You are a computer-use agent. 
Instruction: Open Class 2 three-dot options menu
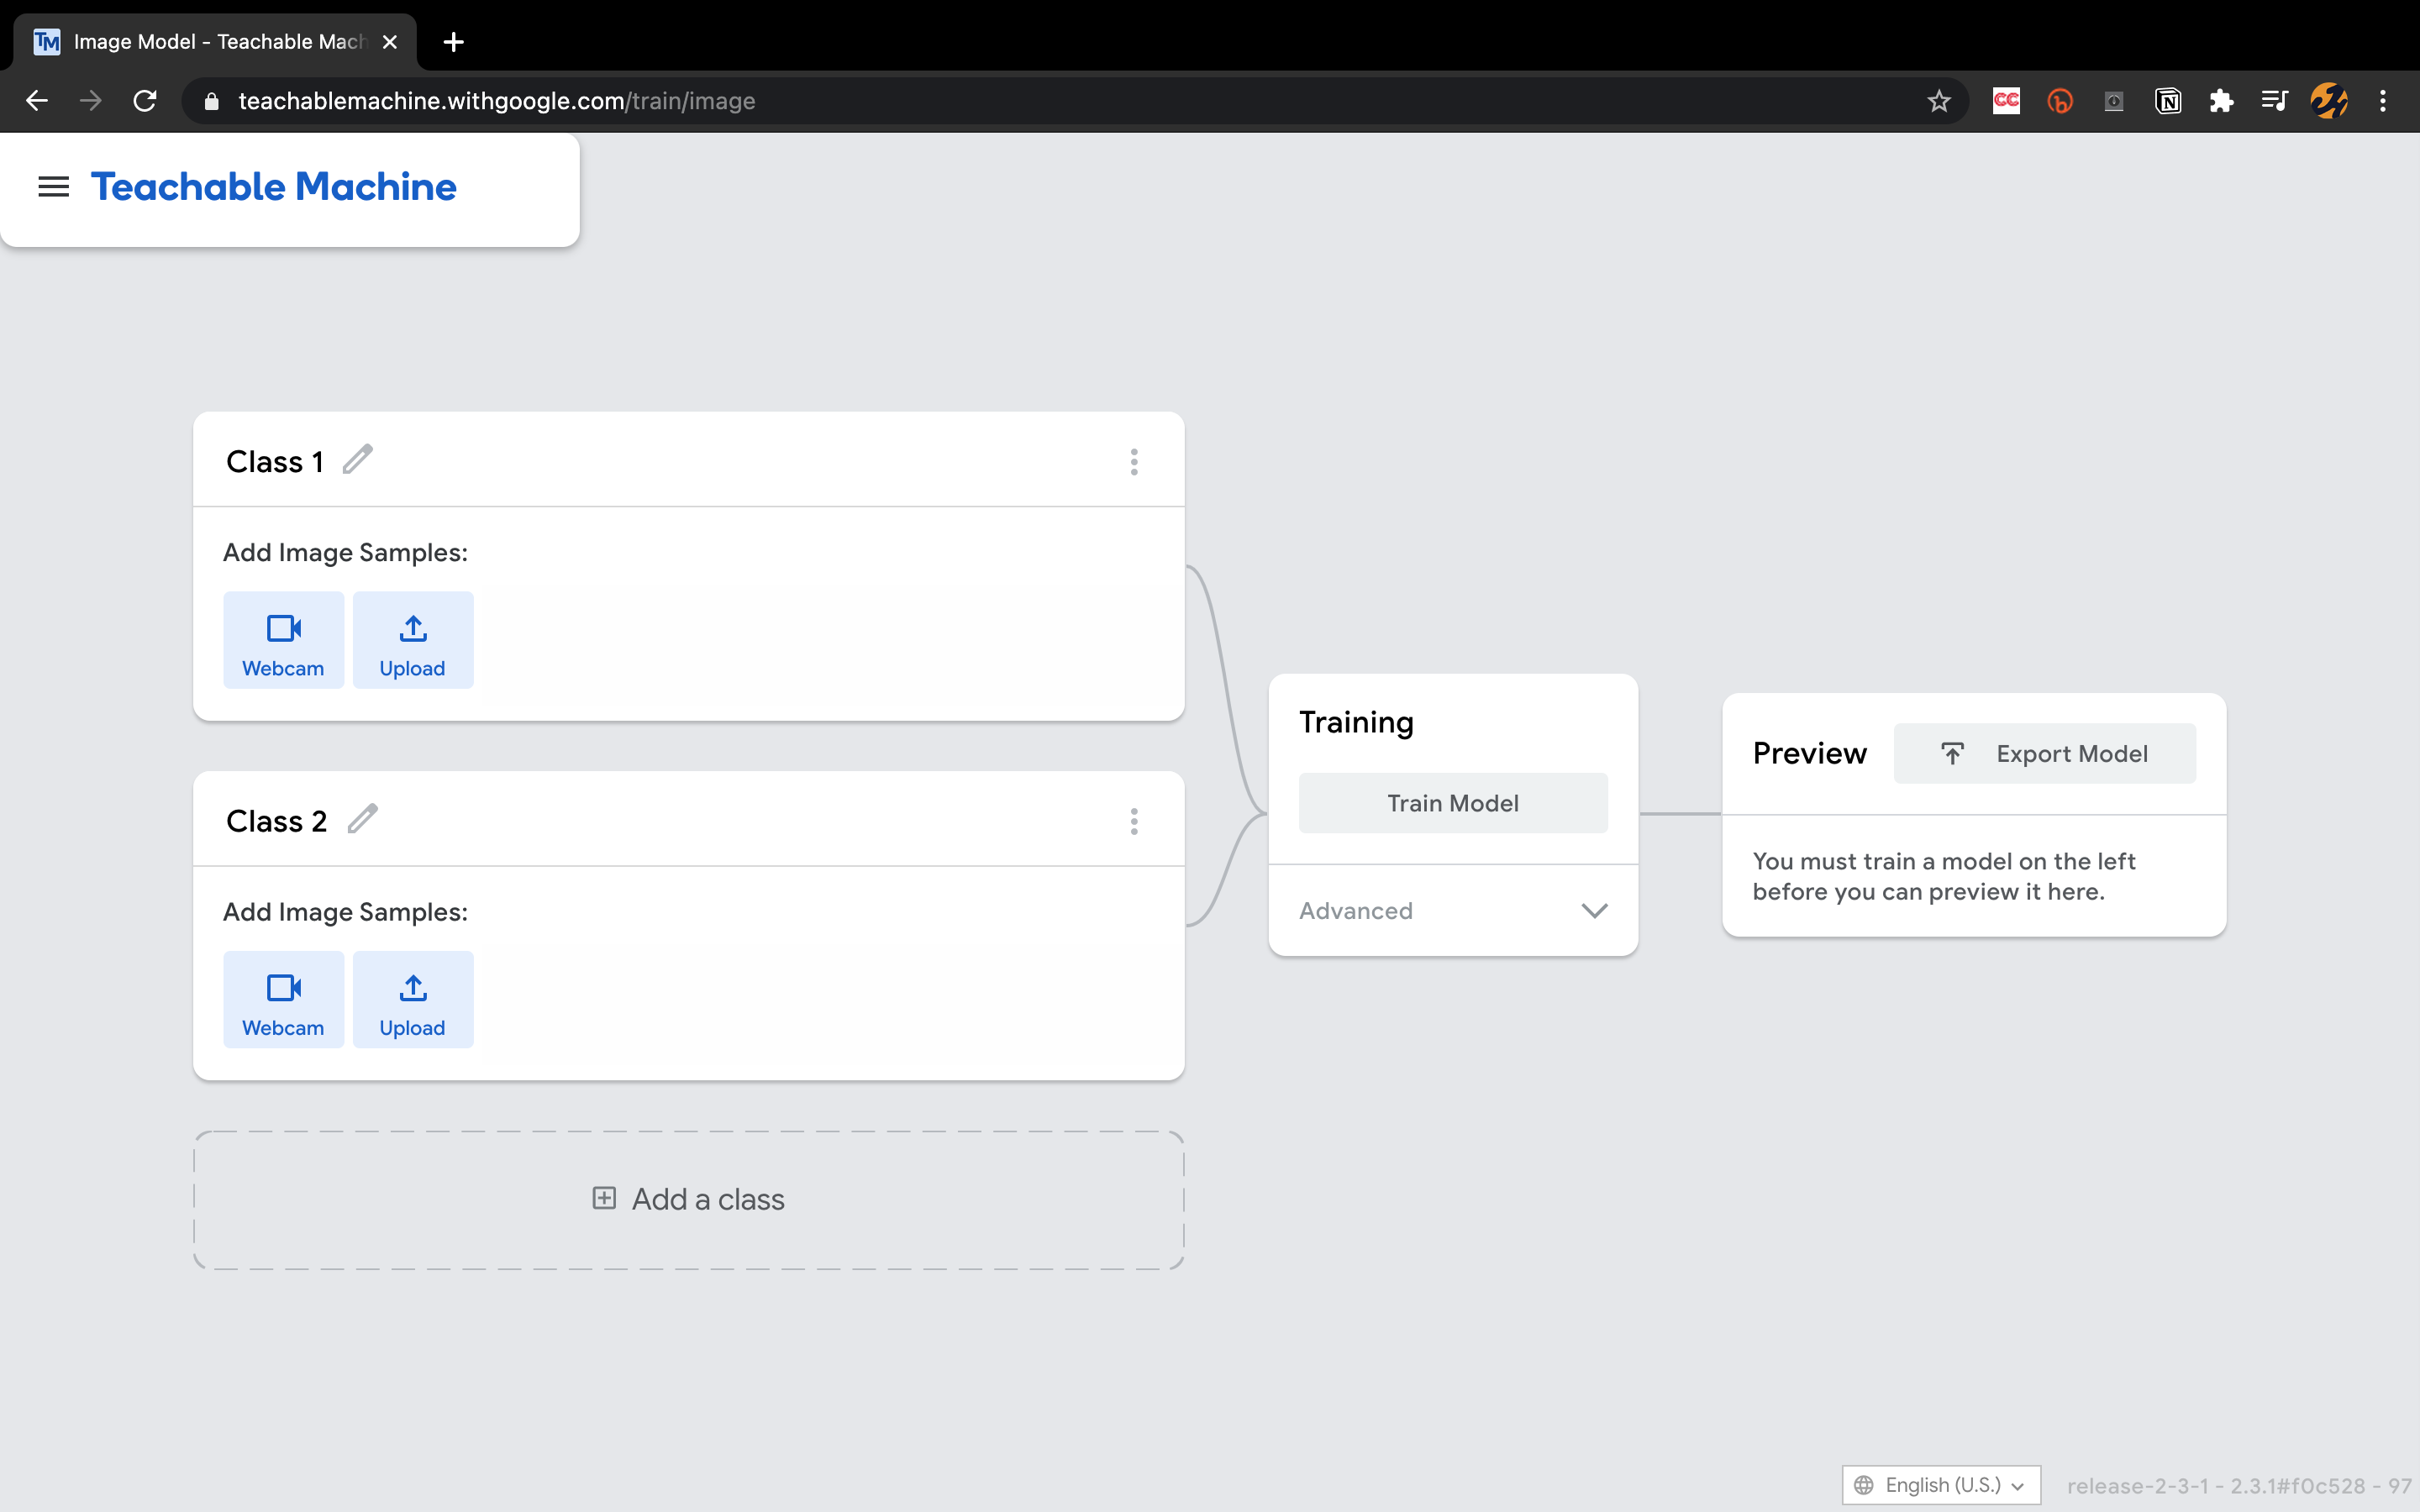pyautogui.click(x=1134, y=822)
